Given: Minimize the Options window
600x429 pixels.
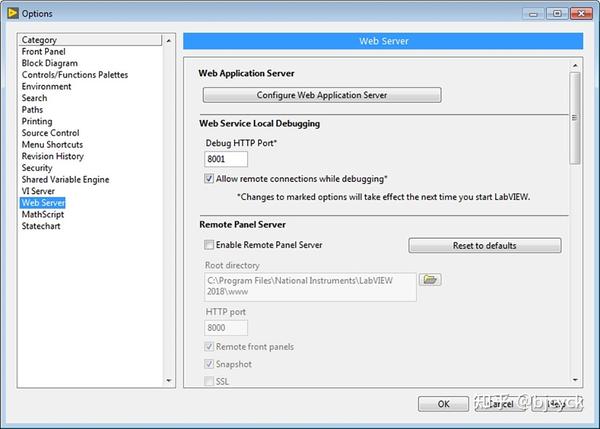Looking at the screenshot, I should coord(533,14).
